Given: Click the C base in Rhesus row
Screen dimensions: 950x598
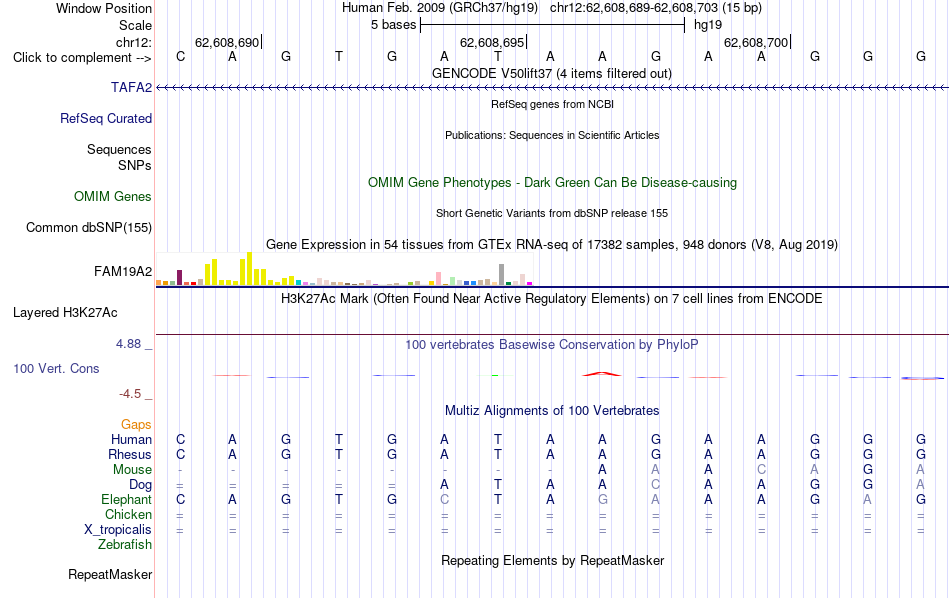Looking at the screenshot, I should tap(181, 454).
